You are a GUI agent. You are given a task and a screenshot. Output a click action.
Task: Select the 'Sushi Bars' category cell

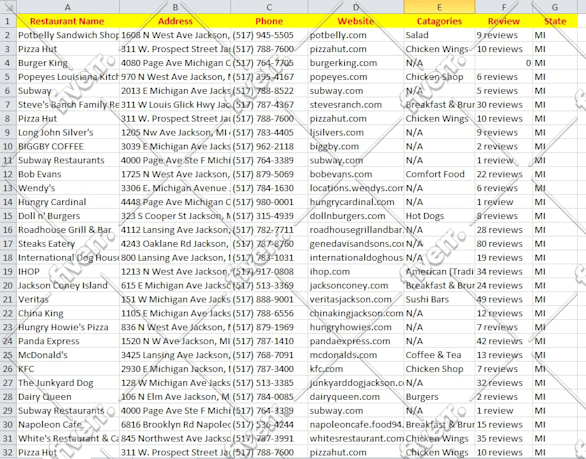pos(440,299)
